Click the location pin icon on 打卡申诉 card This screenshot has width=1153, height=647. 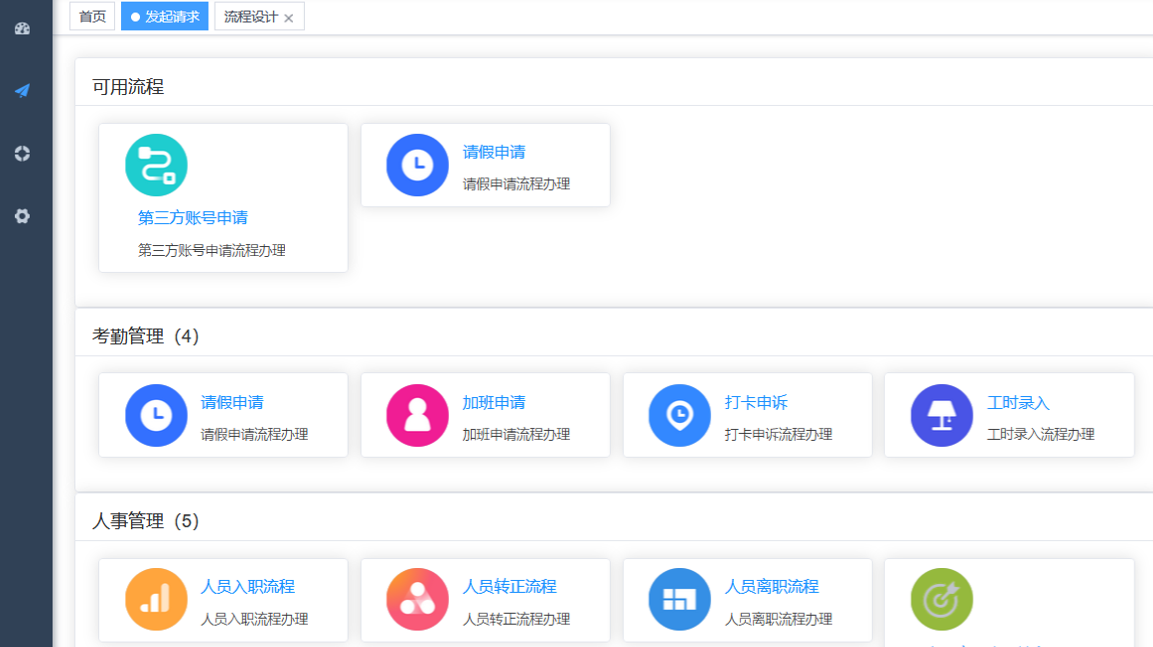tap(679, 415)
